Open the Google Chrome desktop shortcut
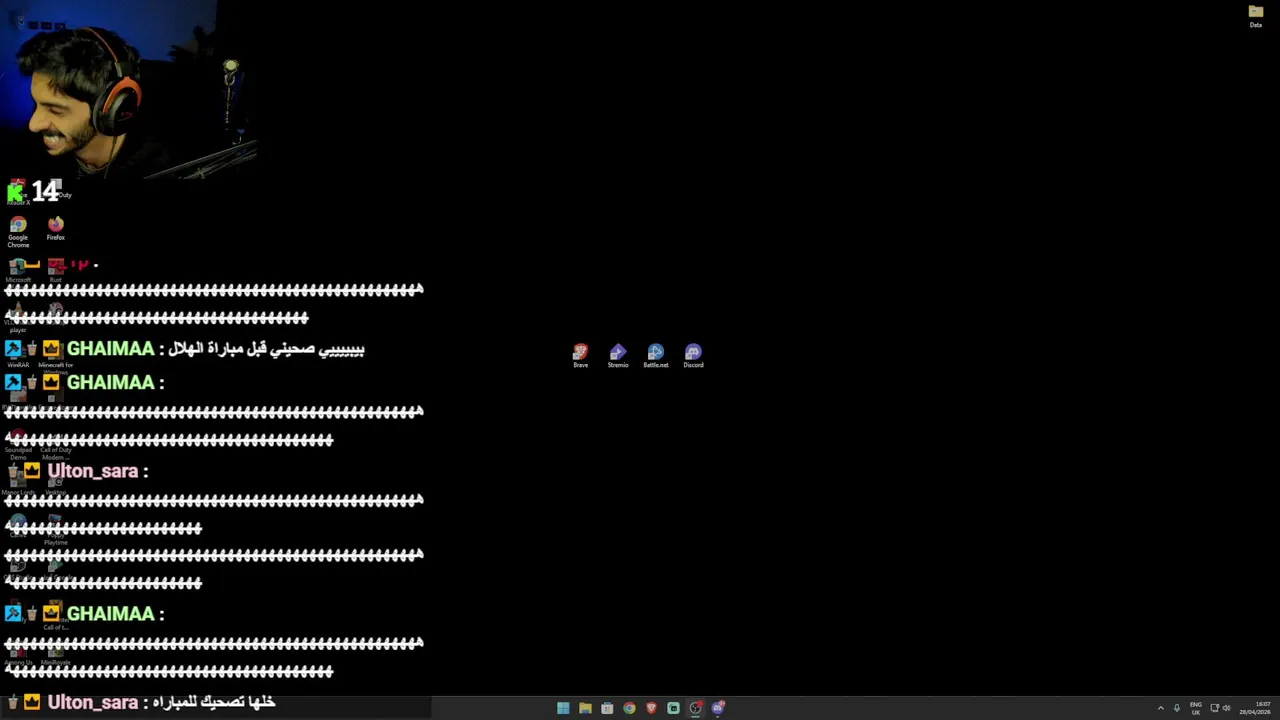This screenshot has width=1280, height=720. coord(18,233)
